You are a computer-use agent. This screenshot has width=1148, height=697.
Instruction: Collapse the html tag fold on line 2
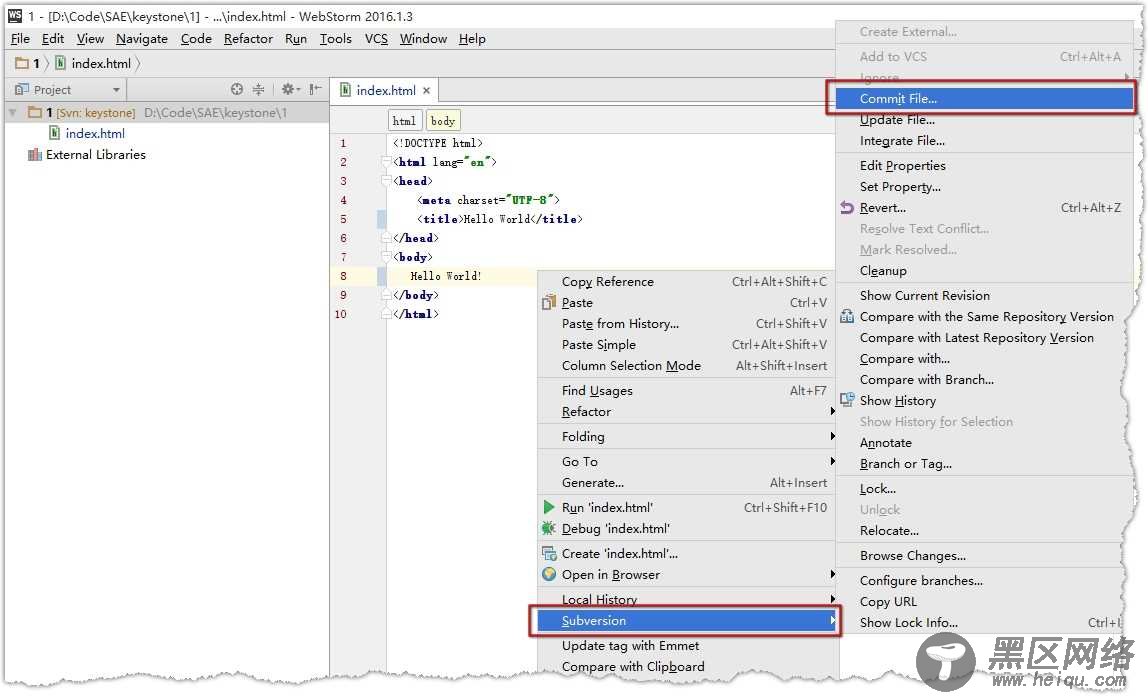pos(386,162)
